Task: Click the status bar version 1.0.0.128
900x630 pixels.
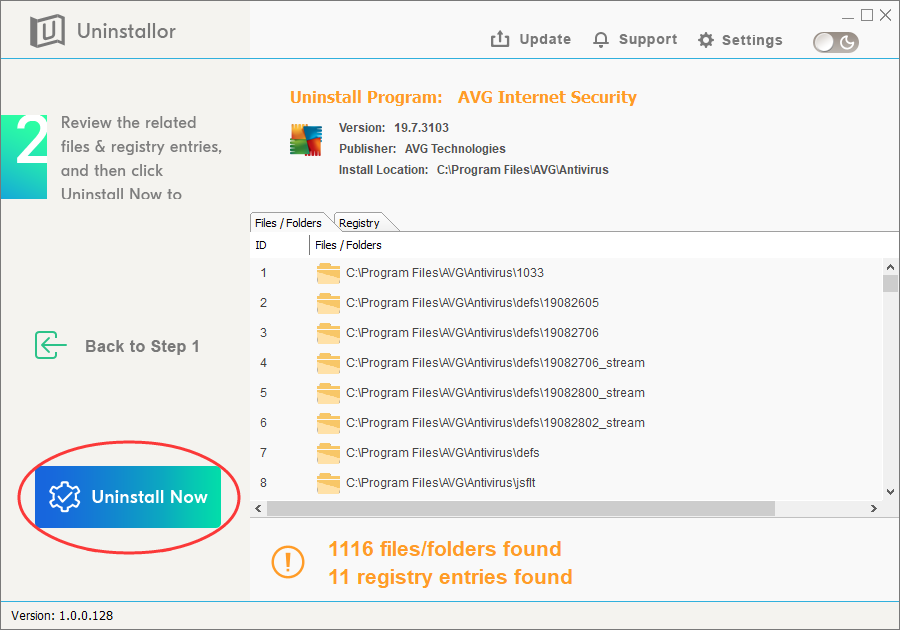Action: [x=62, y=616]
